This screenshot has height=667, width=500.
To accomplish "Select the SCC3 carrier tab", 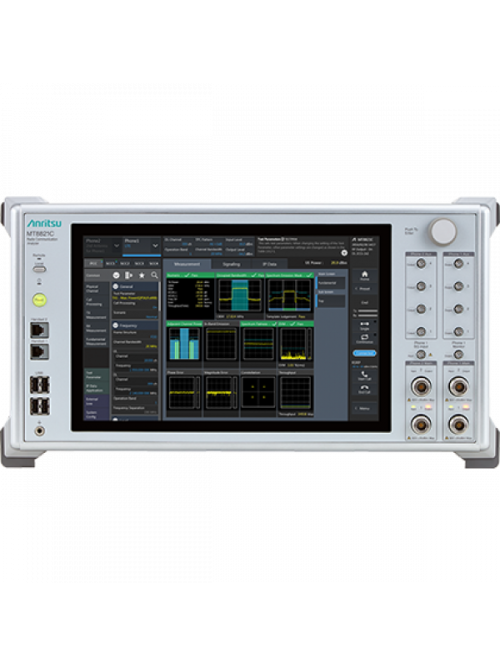I will click(x=139, y=264).
